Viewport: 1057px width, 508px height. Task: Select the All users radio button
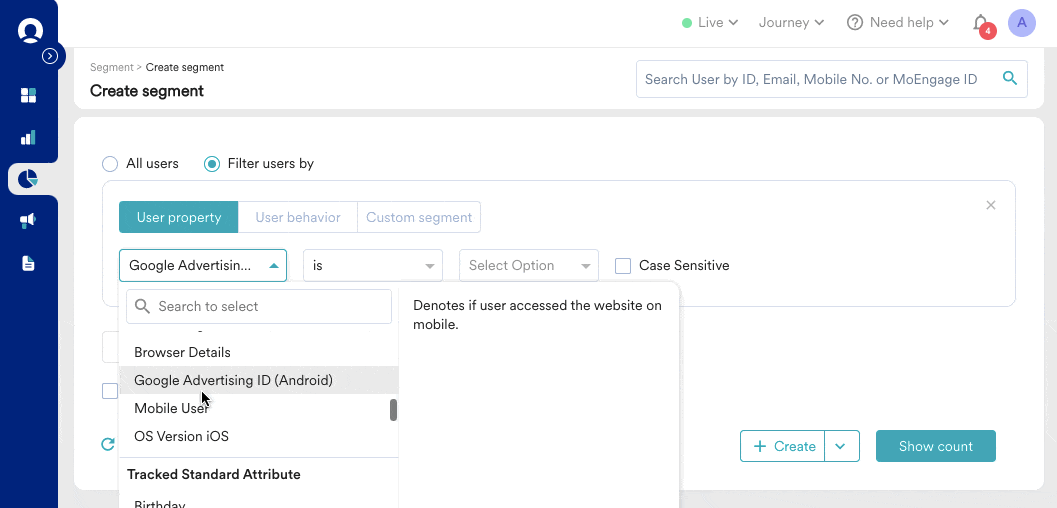109,164
